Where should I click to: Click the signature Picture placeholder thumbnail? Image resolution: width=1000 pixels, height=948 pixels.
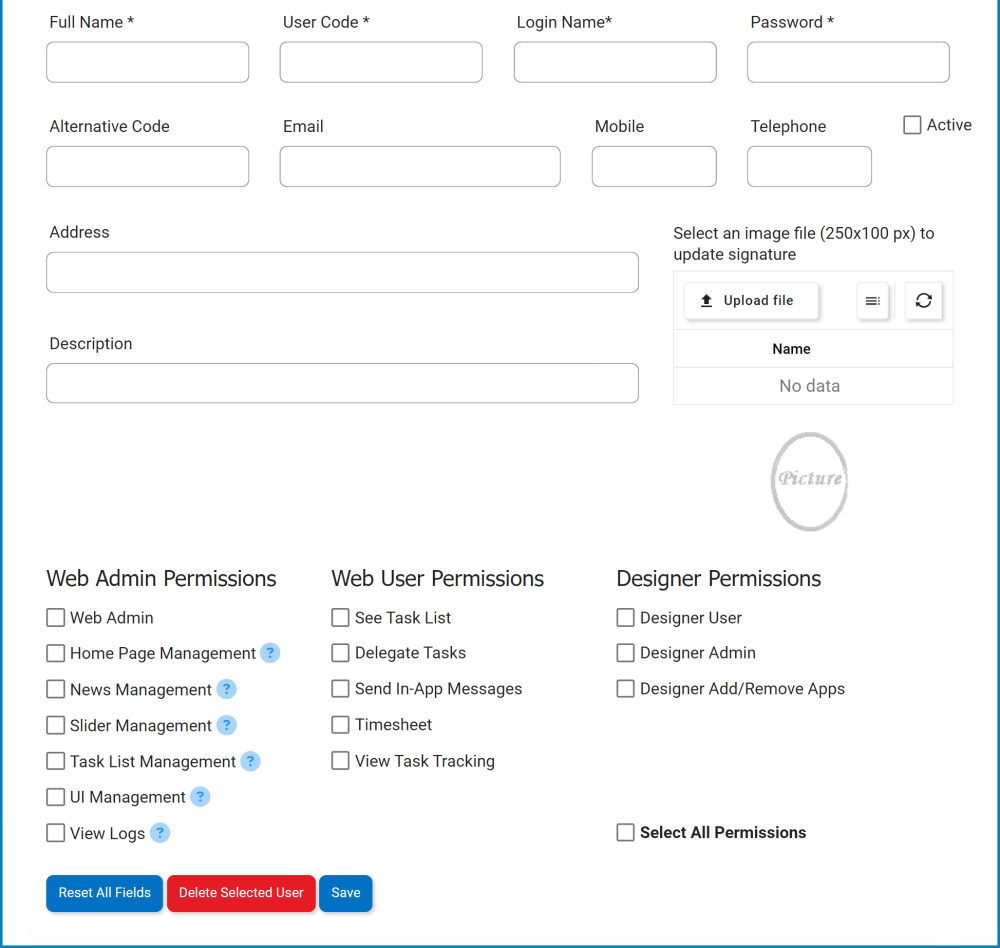[810, 481]
